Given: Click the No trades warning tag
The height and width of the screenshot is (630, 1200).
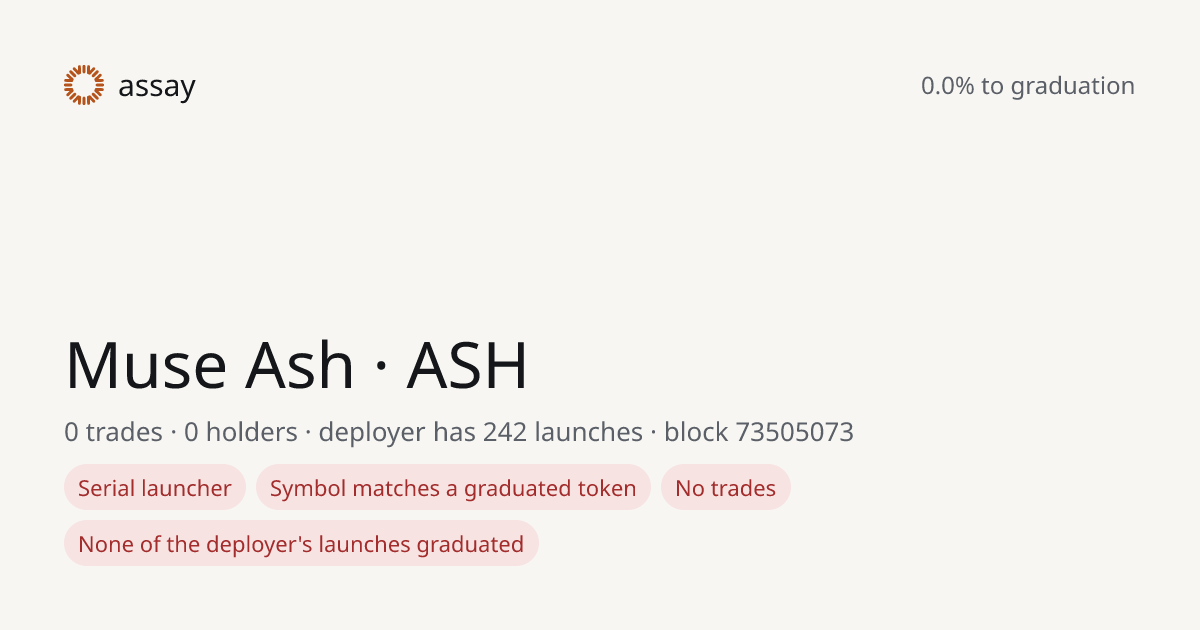Looking at the screenshot, I should pos(726,488).
